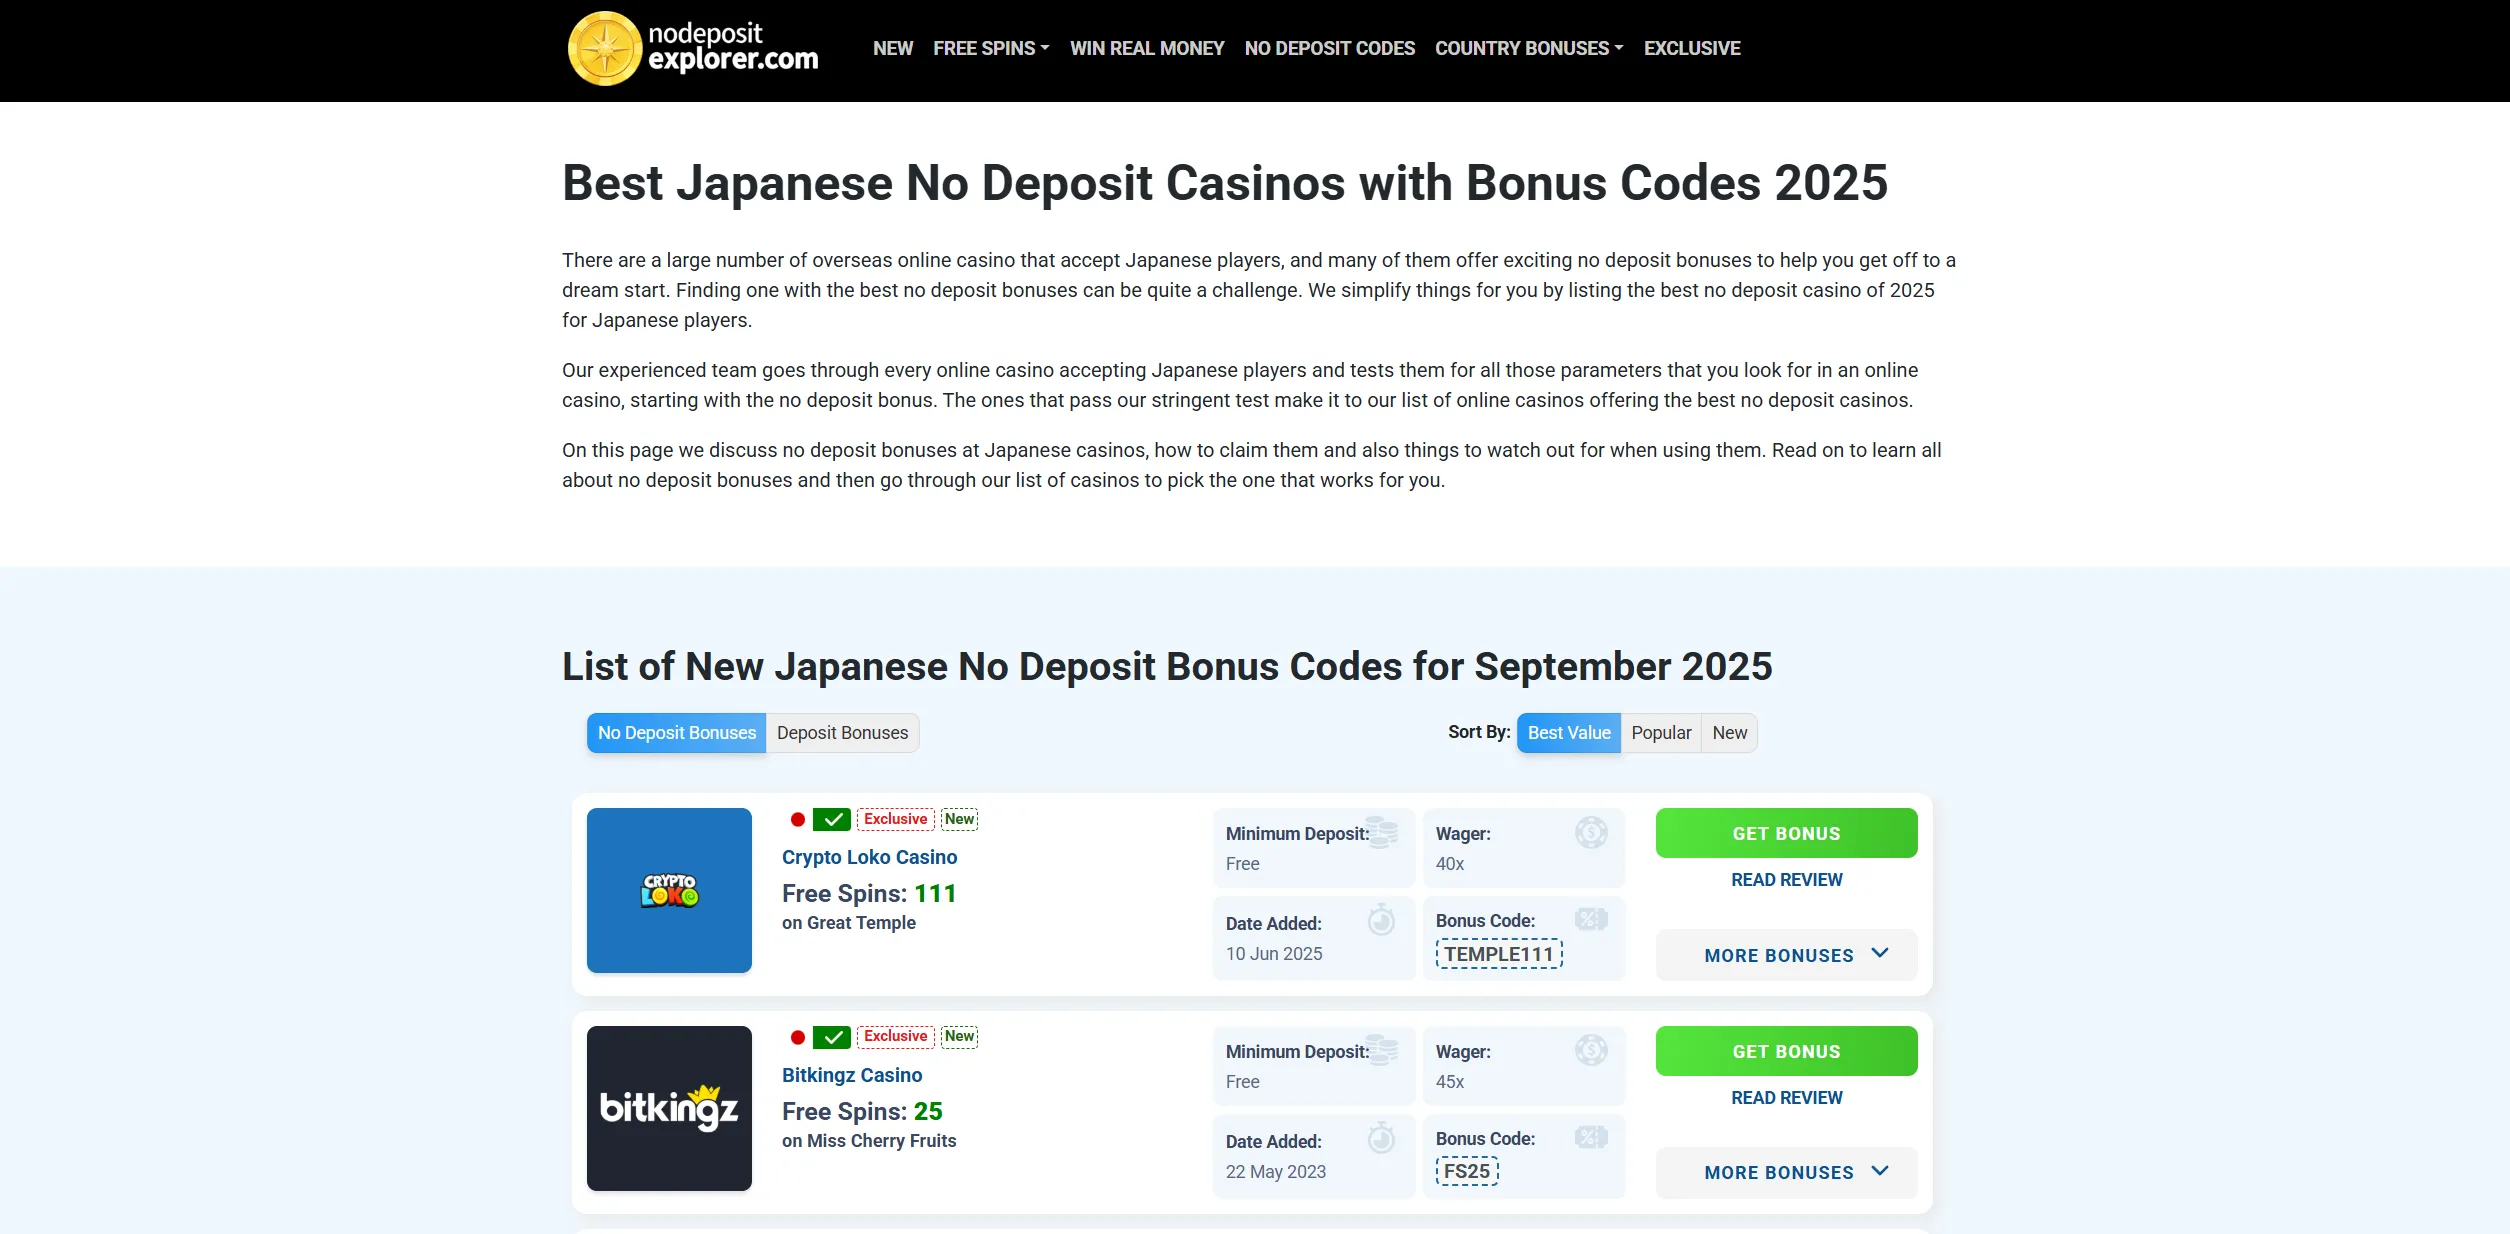Click the red Japan flag dot for Bitkingz
The height and width of the screenshot is (1234, 2510).
pos(797,1038)
